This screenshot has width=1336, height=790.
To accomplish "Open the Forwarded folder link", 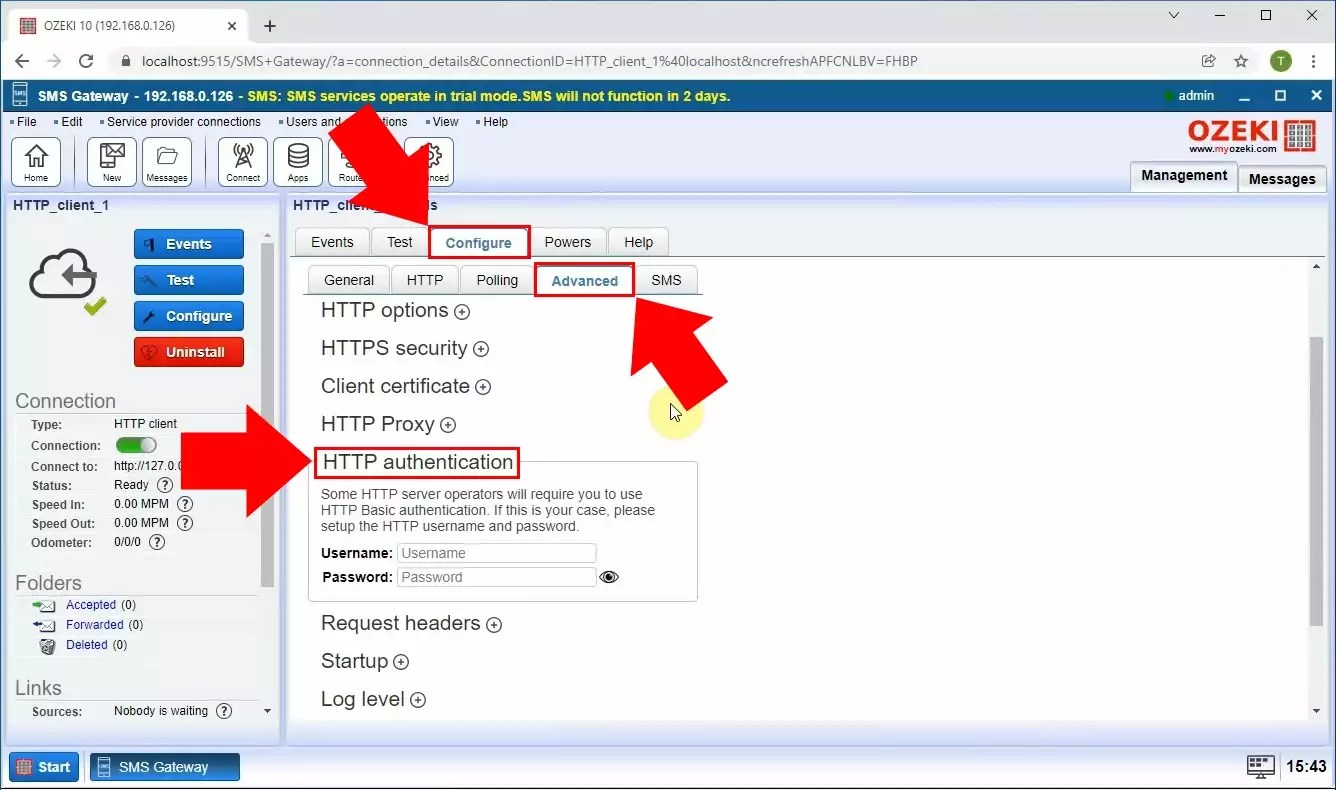I will [x=95, y=625].
